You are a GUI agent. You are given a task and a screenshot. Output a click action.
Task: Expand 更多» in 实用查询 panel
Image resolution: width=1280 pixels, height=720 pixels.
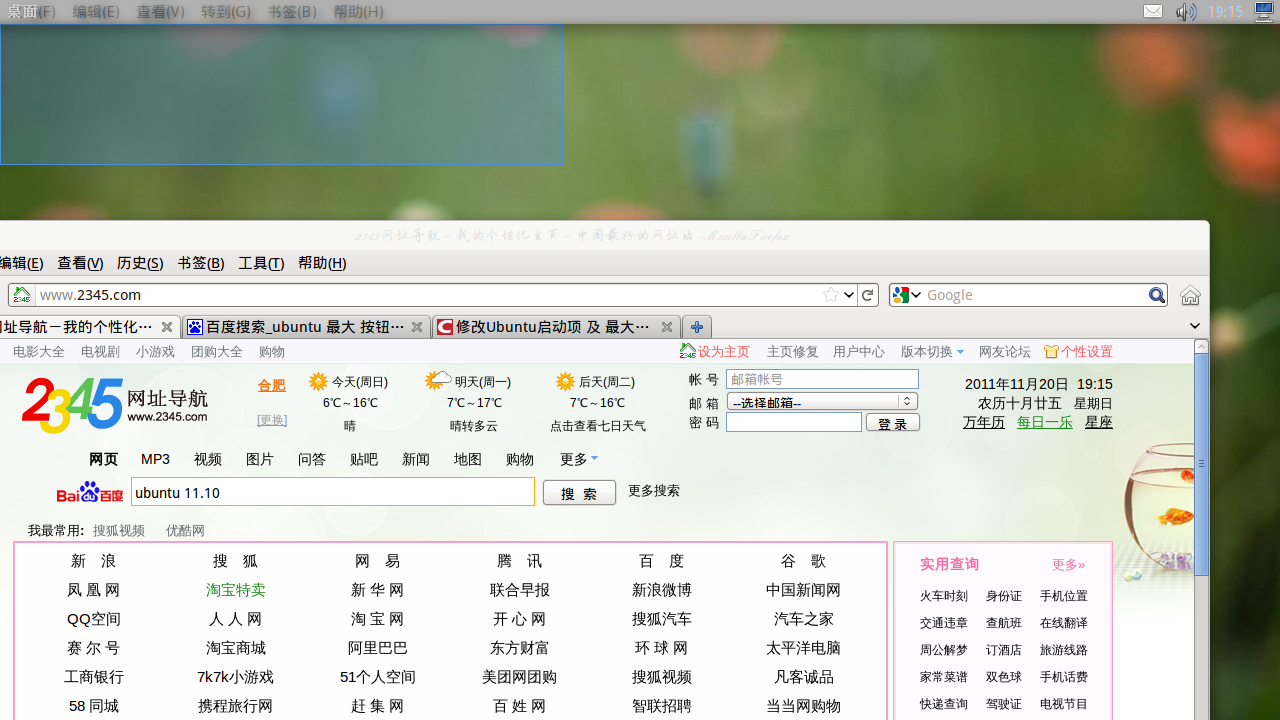1068,564
